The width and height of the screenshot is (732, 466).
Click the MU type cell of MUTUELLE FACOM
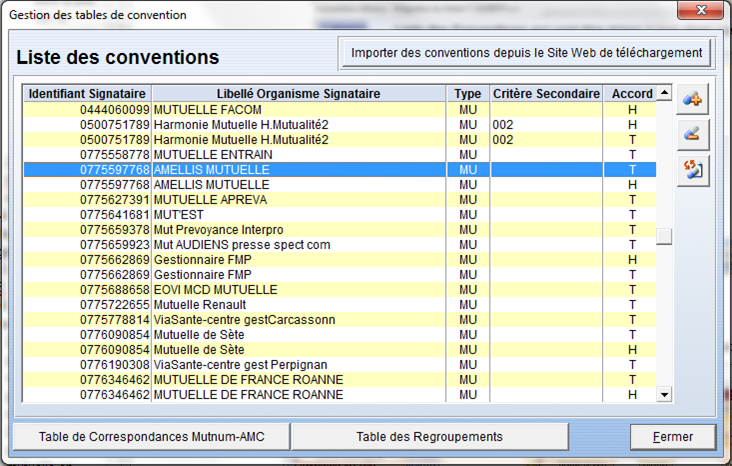point(468,110)
